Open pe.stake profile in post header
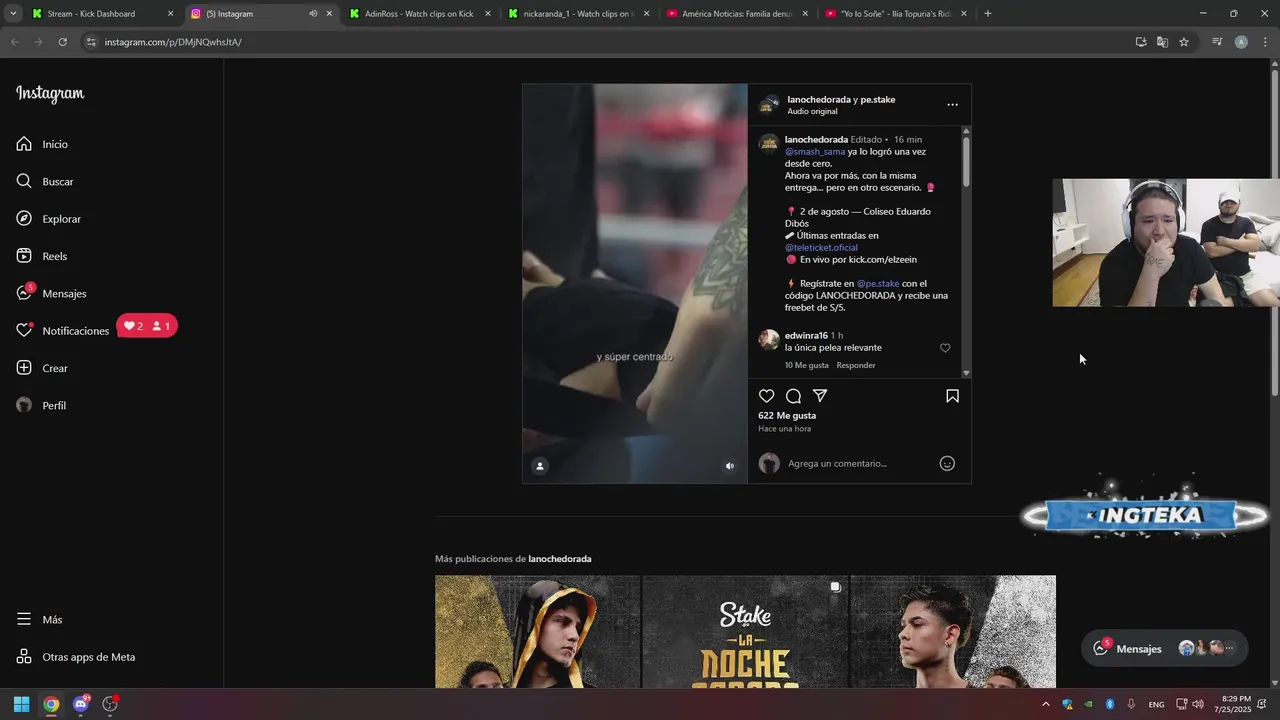Screen dimensions: 1280x720 click(x=878, y=99)
